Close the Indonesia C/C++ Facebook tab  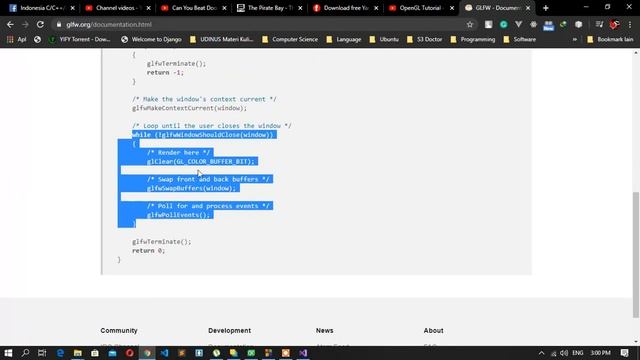73,8
